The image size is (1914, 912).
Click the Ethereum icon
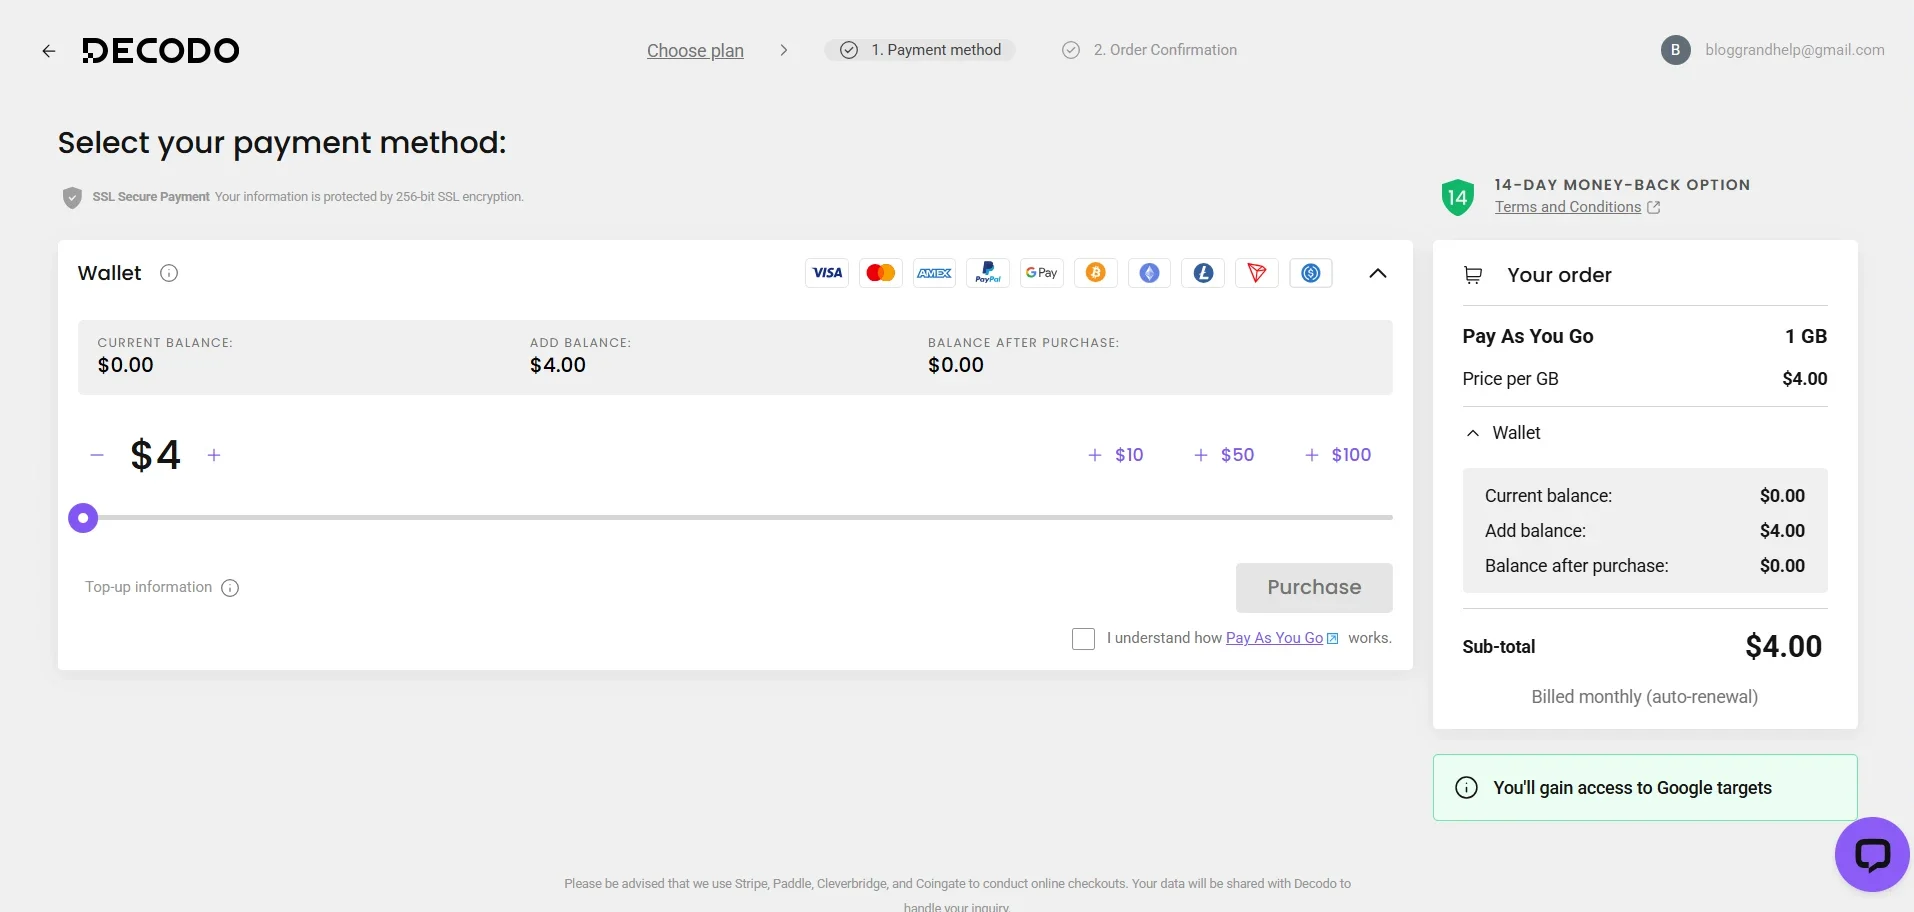coord(1150,273)
